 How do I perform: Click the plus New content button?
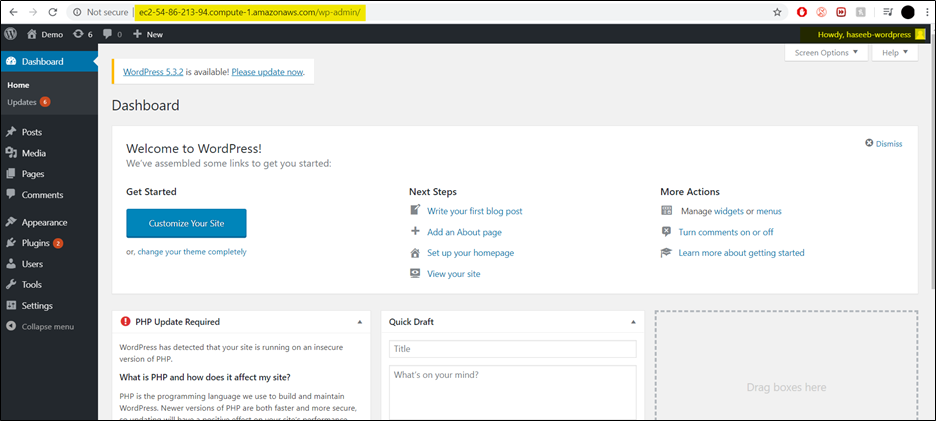(148, 35)
